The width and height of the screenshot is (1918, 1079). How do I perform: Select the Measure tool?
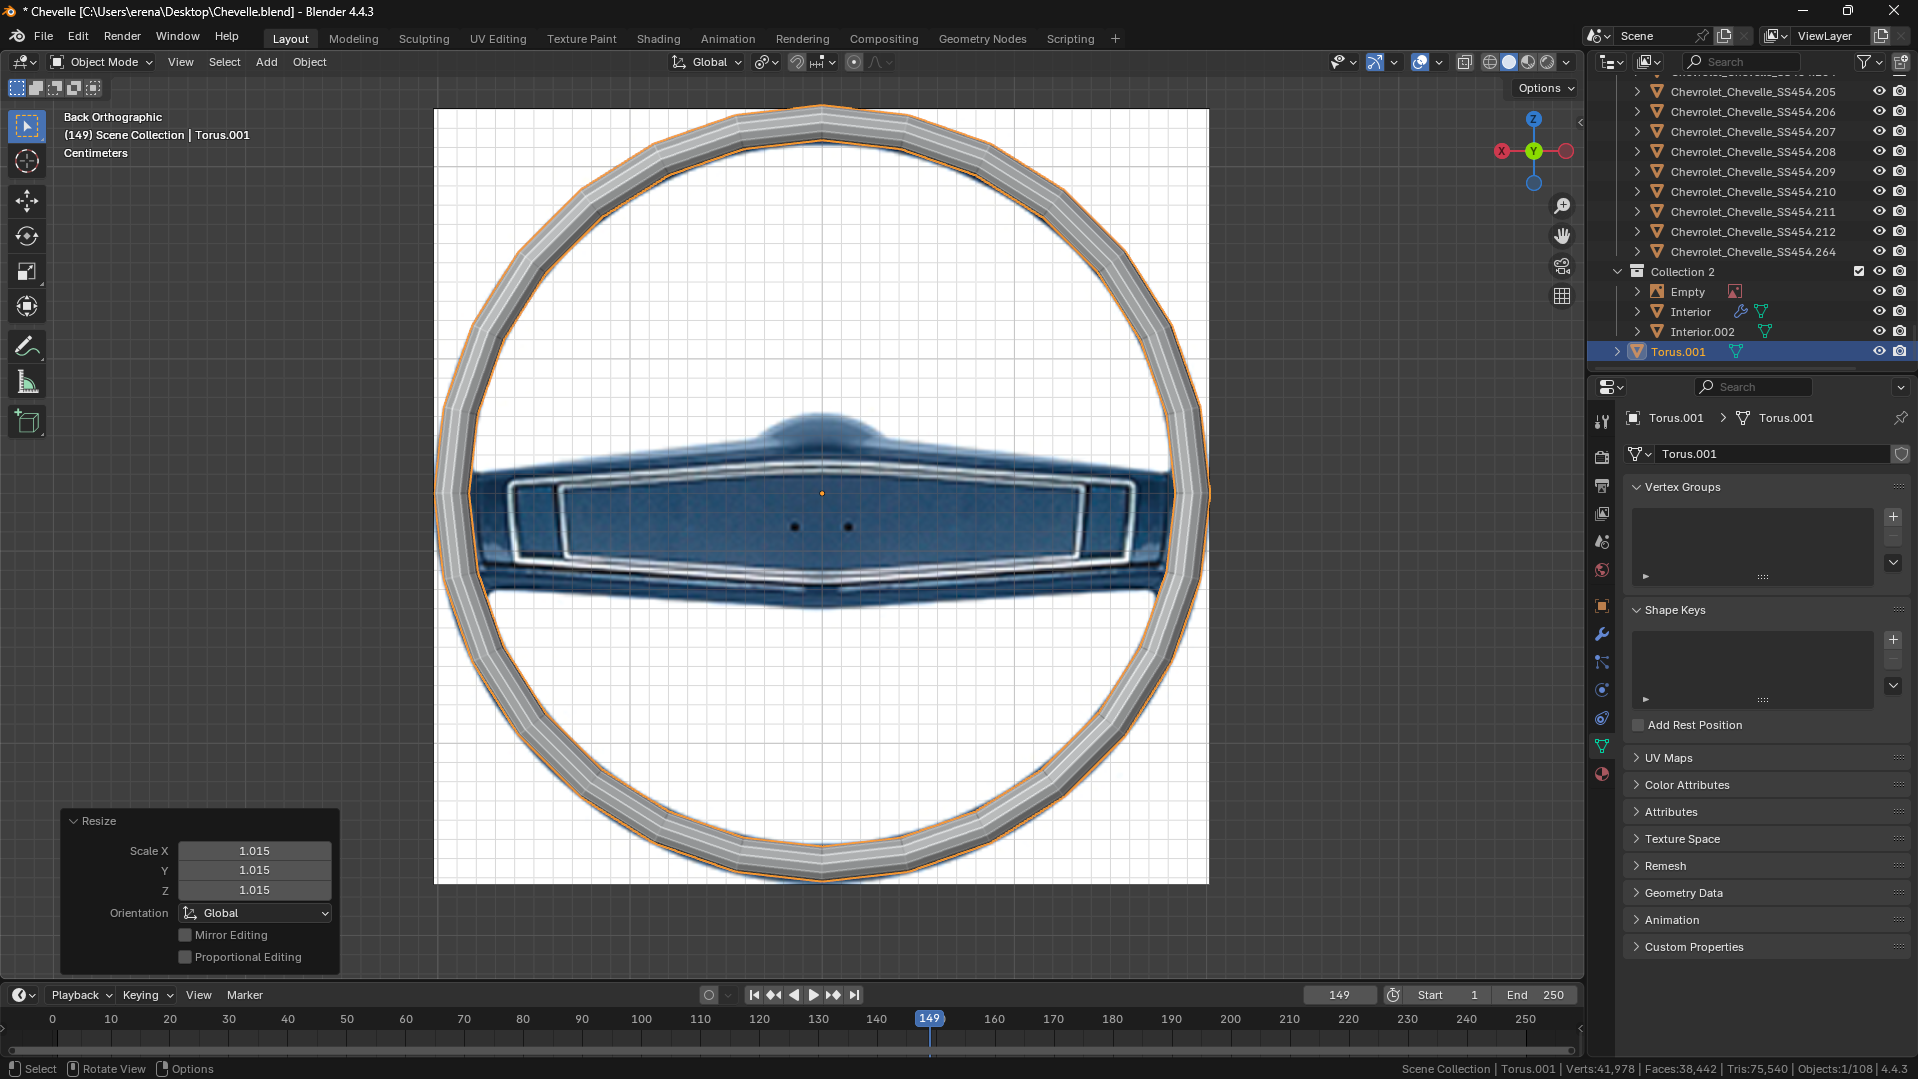pos(27,382)
